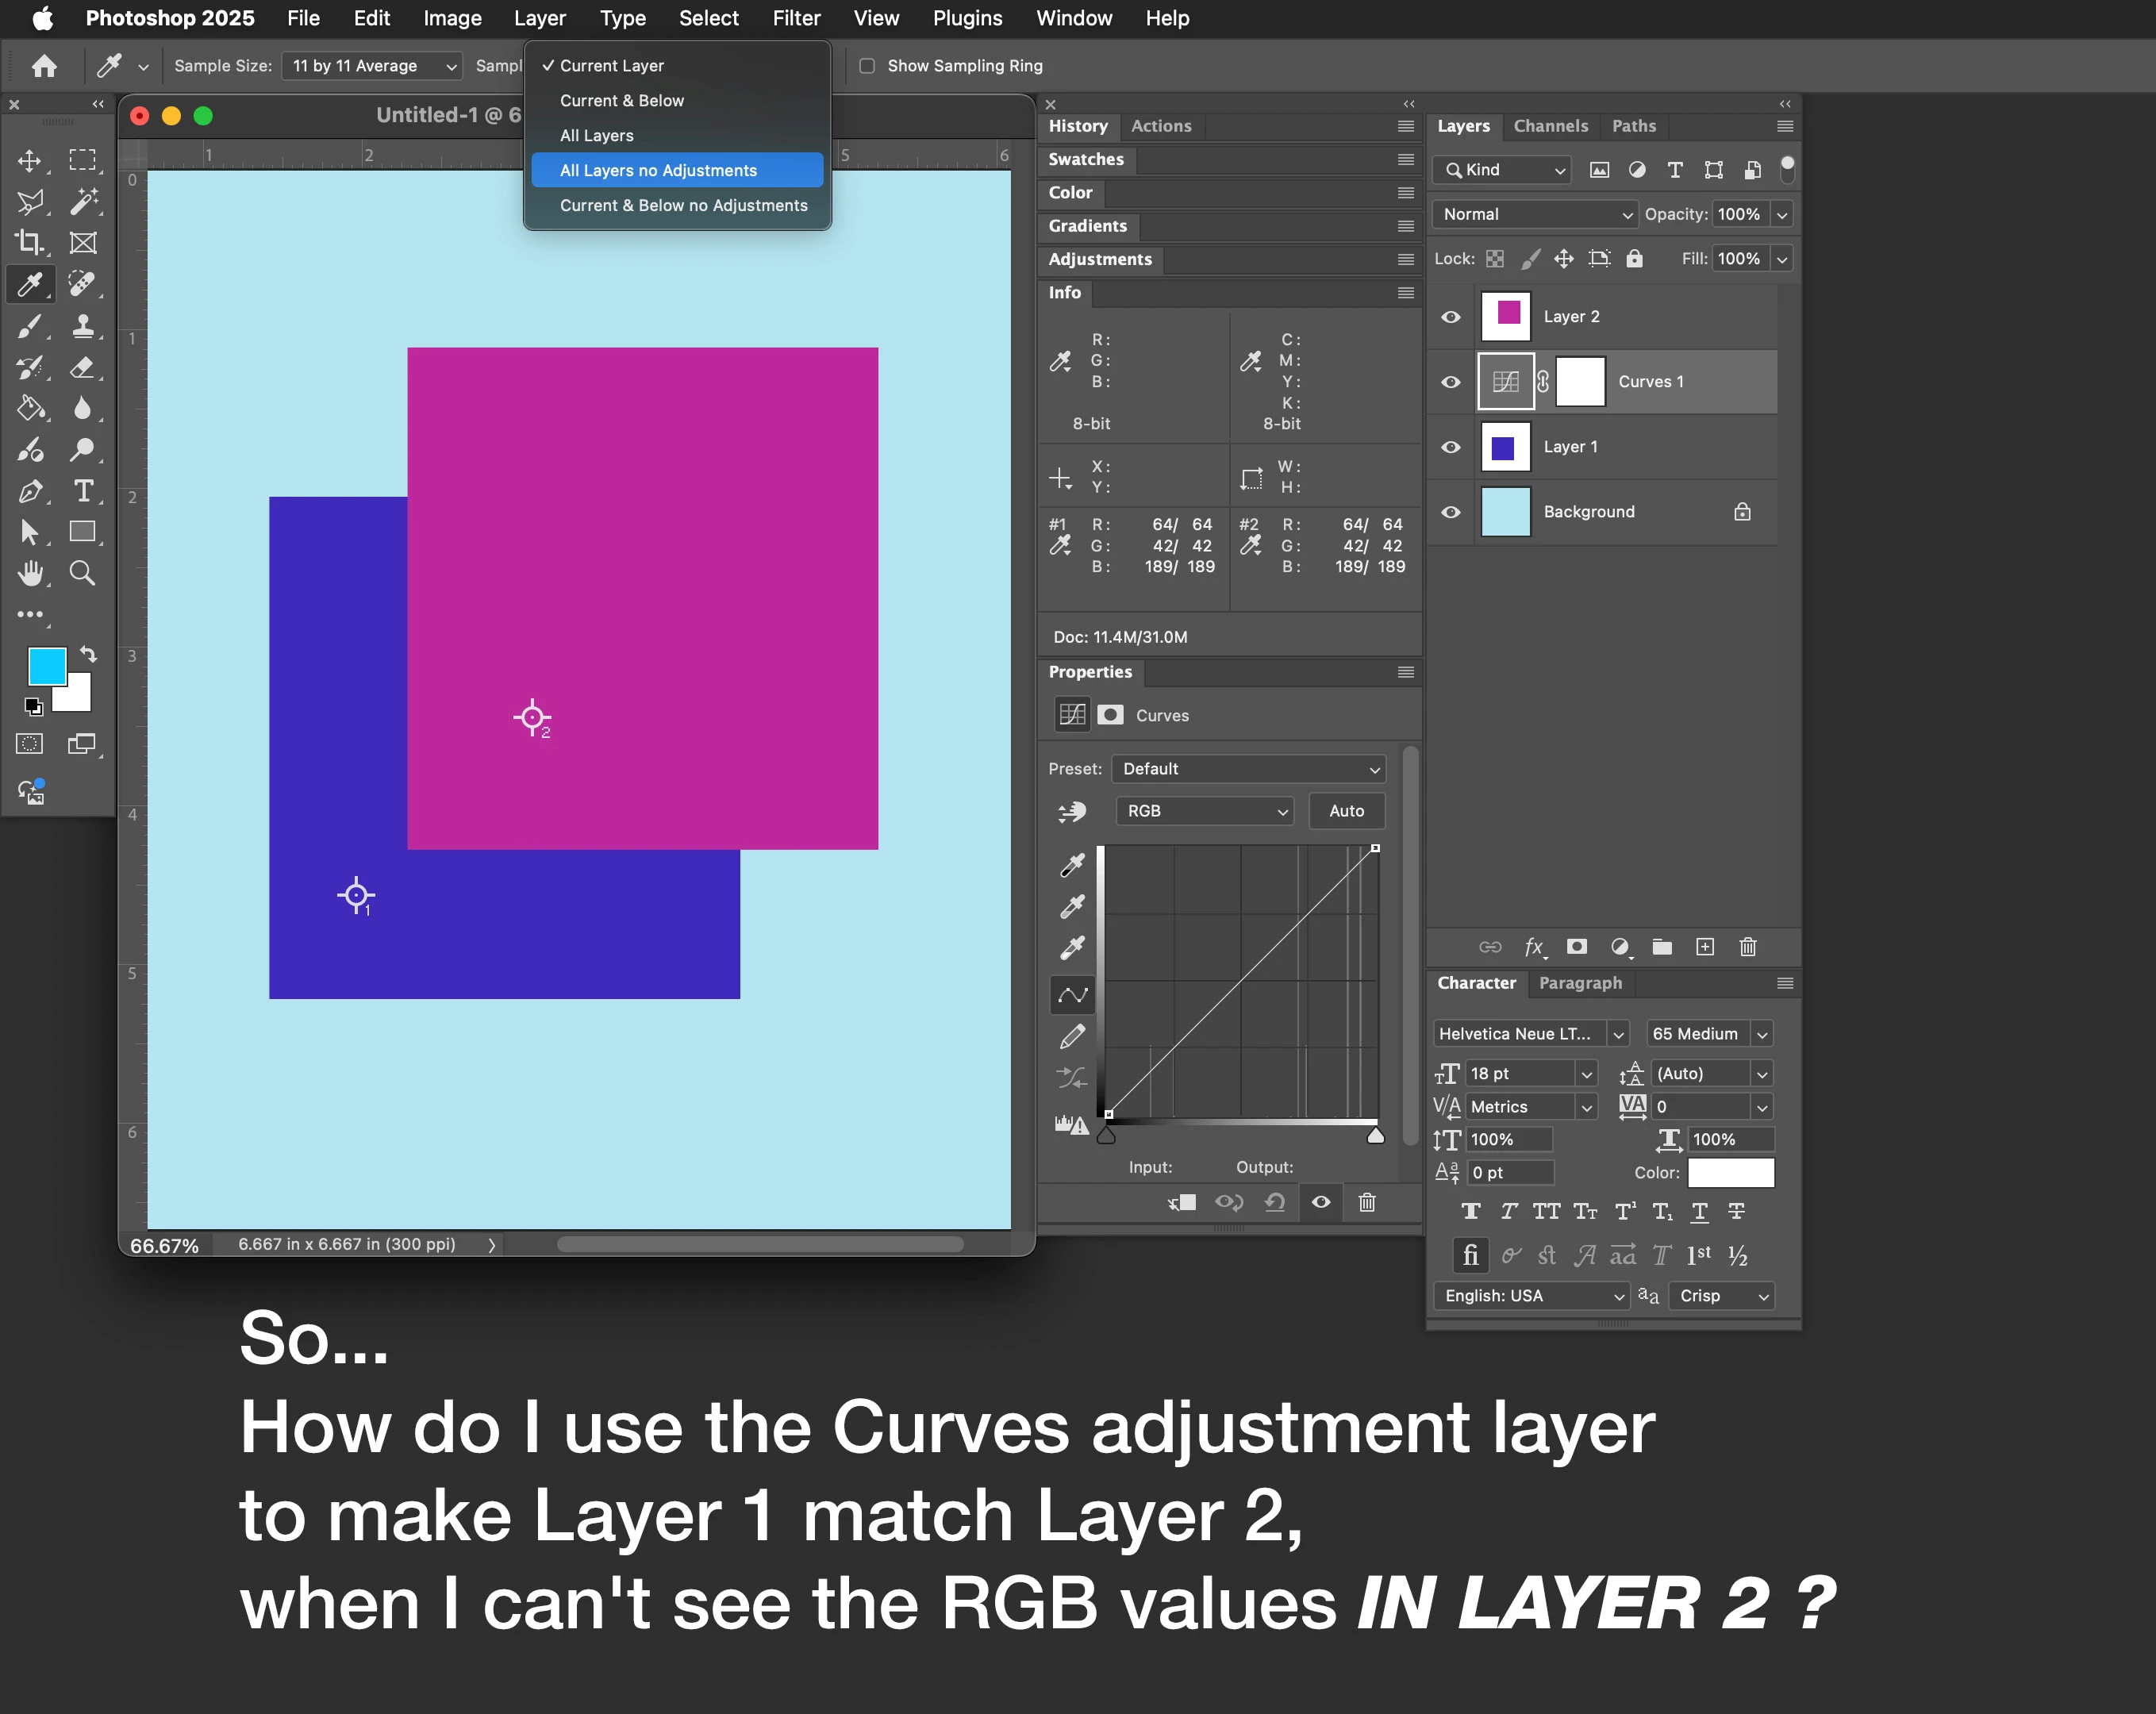Select the Magic Wand tool
Screen dimensions: 2156x1714
pos(83,201)
